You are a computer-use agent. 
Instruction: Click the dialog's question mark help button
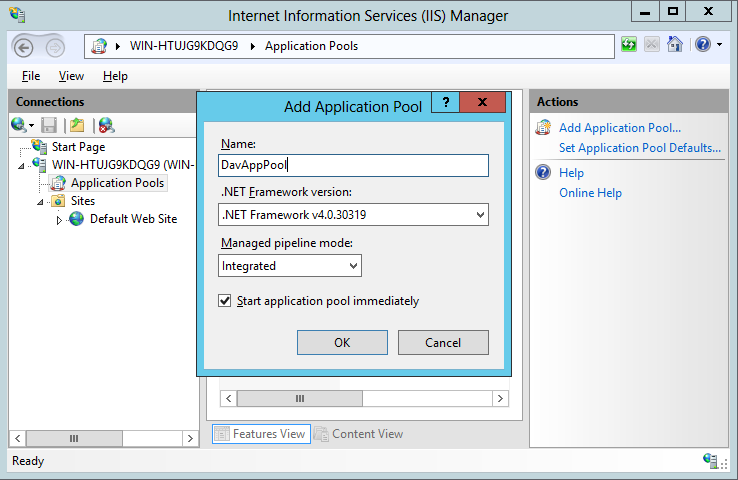[445, 102]
